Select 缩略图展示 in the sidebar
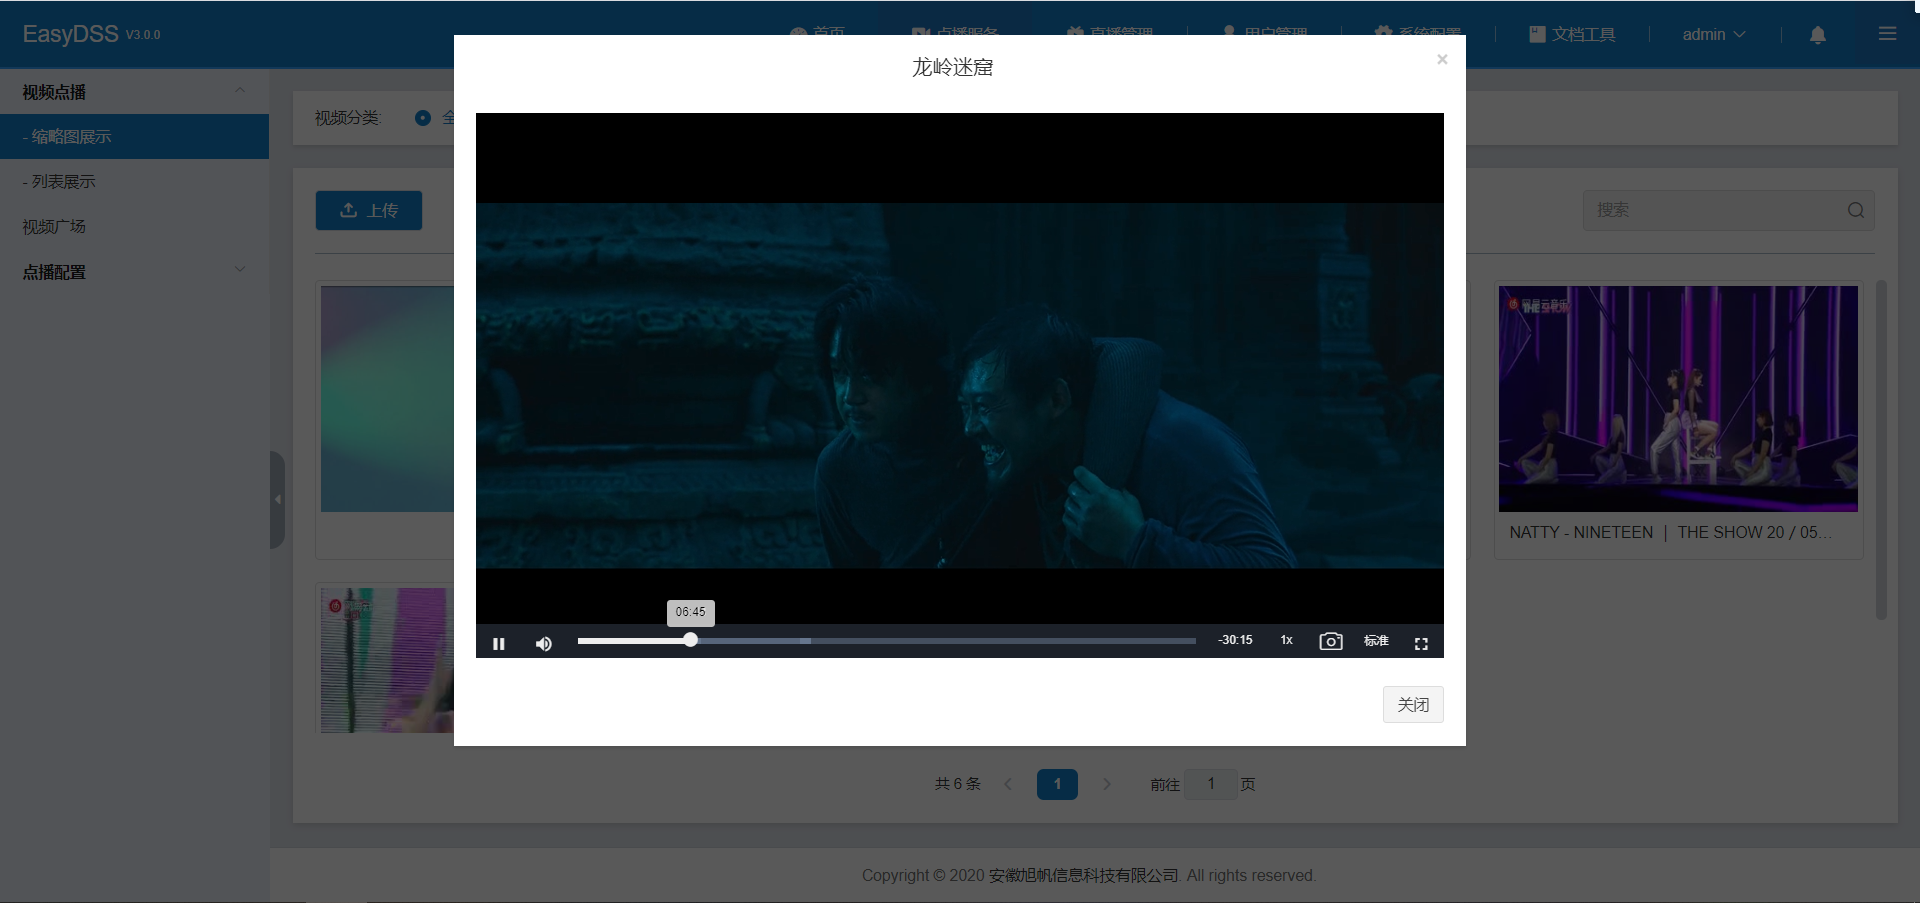The height and width of the screenshot is (903, 1920). 134,136
